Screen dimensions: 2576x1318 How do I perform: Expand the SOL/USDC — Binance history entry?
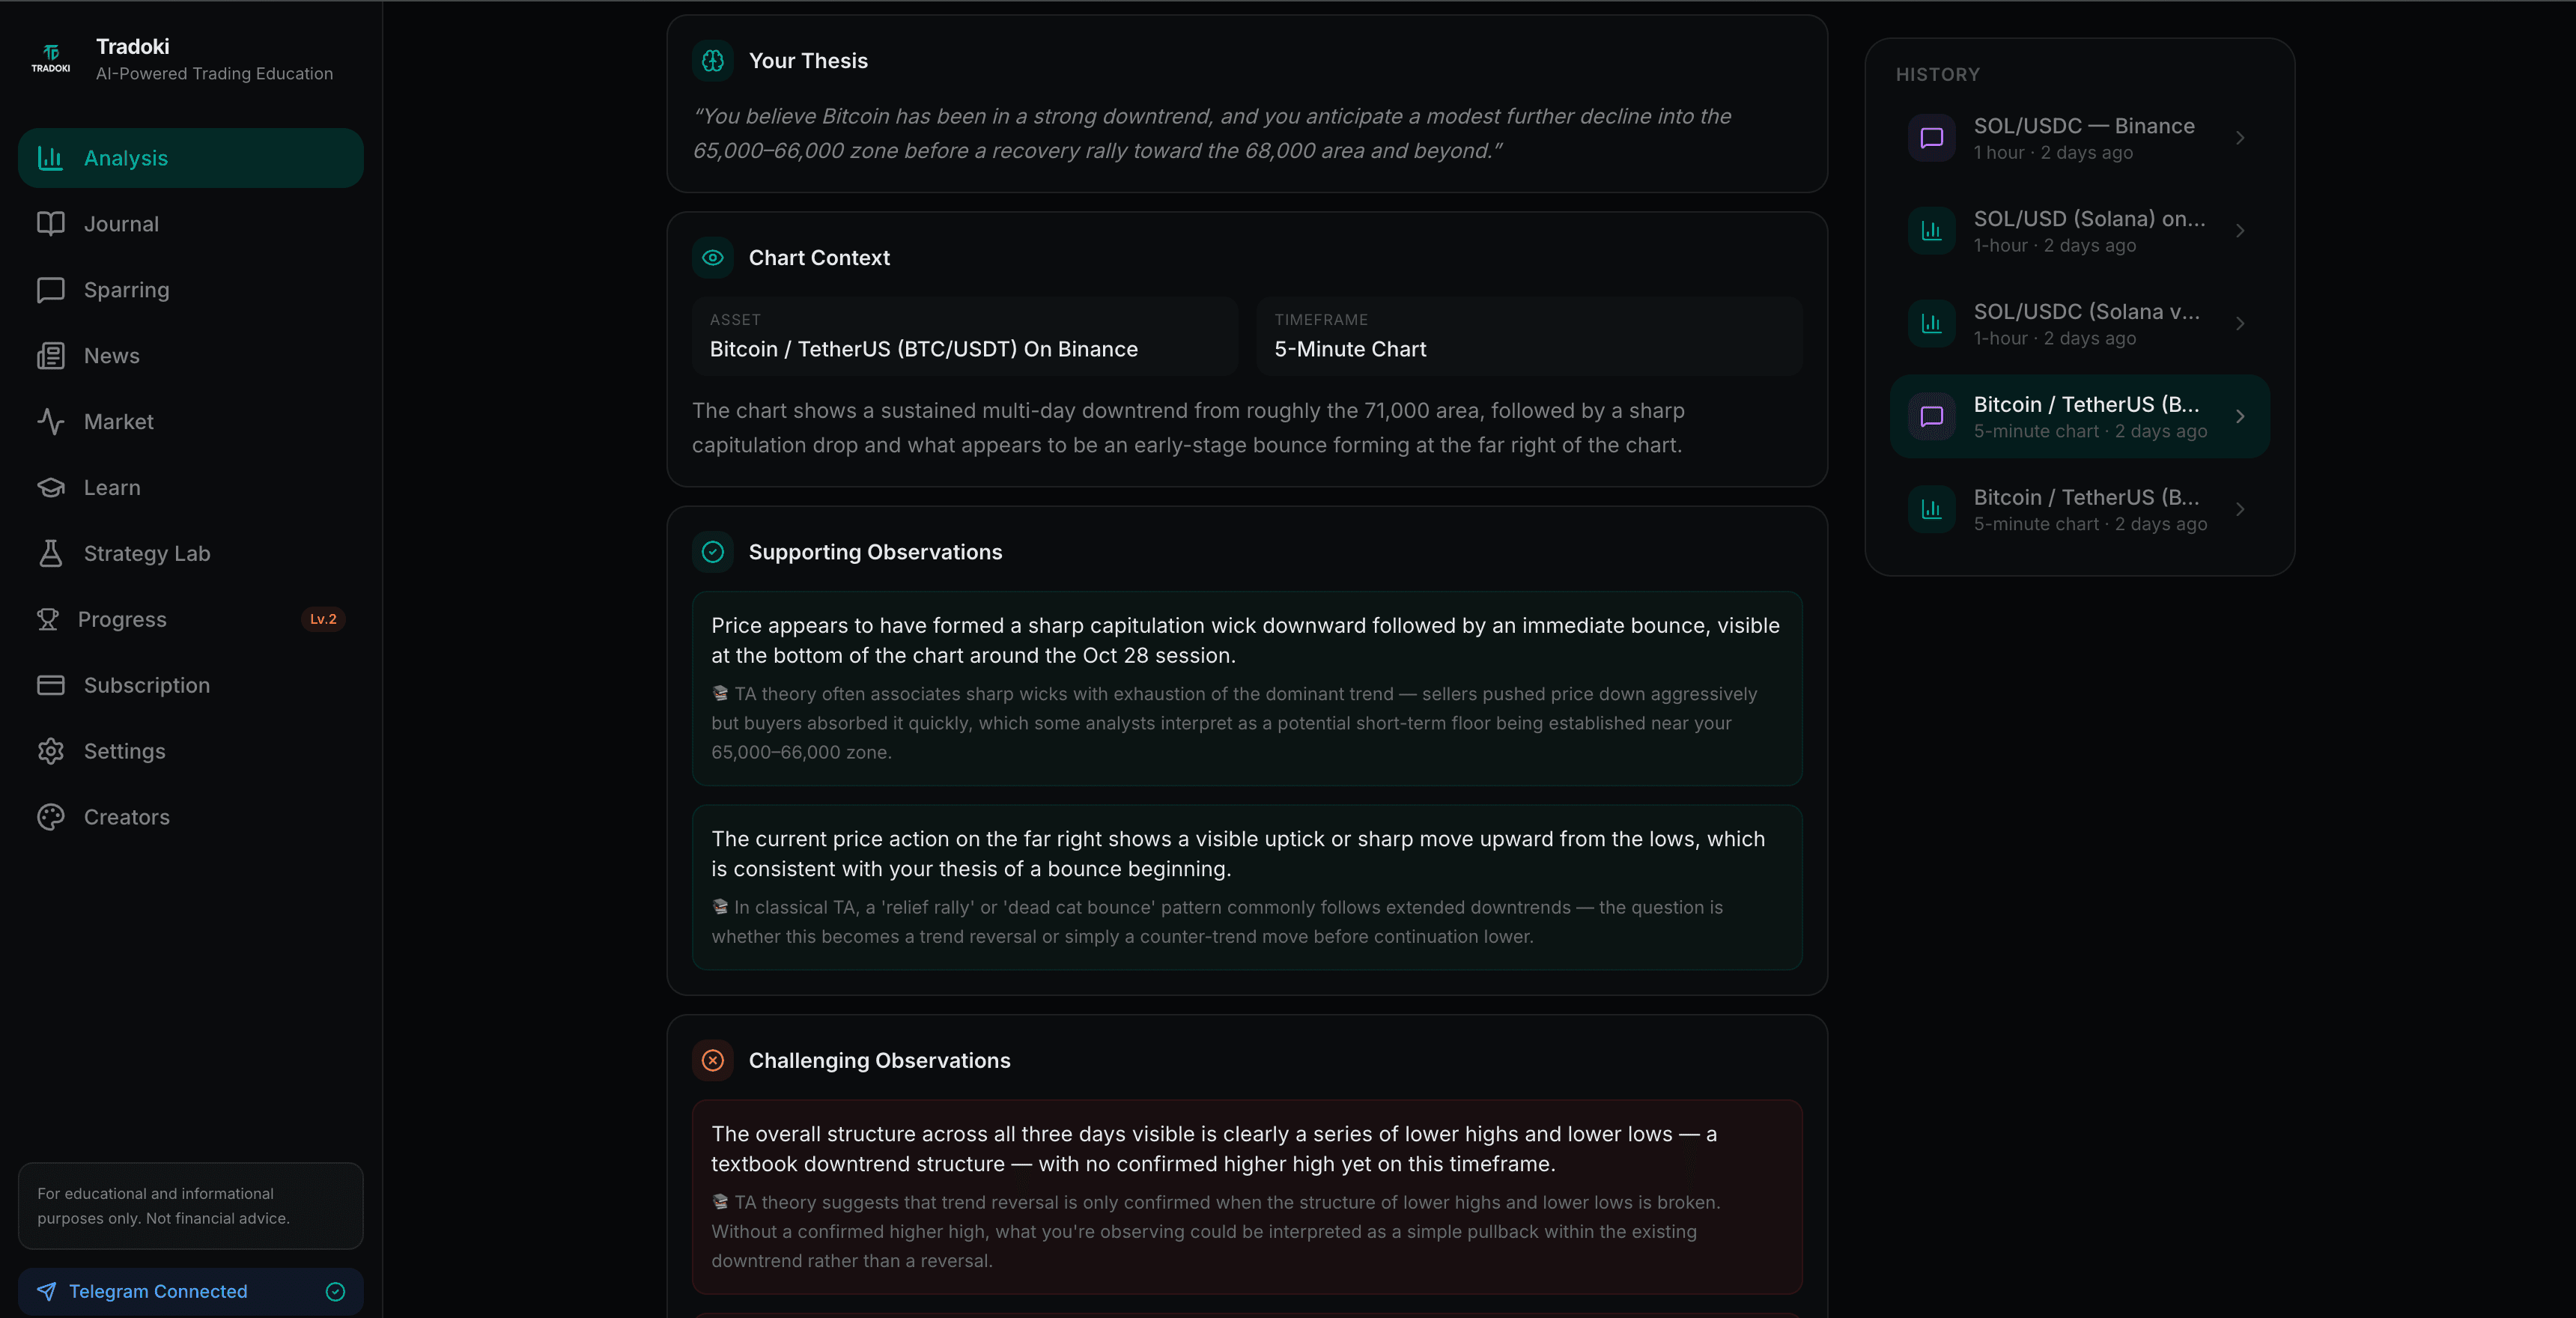2241,138
